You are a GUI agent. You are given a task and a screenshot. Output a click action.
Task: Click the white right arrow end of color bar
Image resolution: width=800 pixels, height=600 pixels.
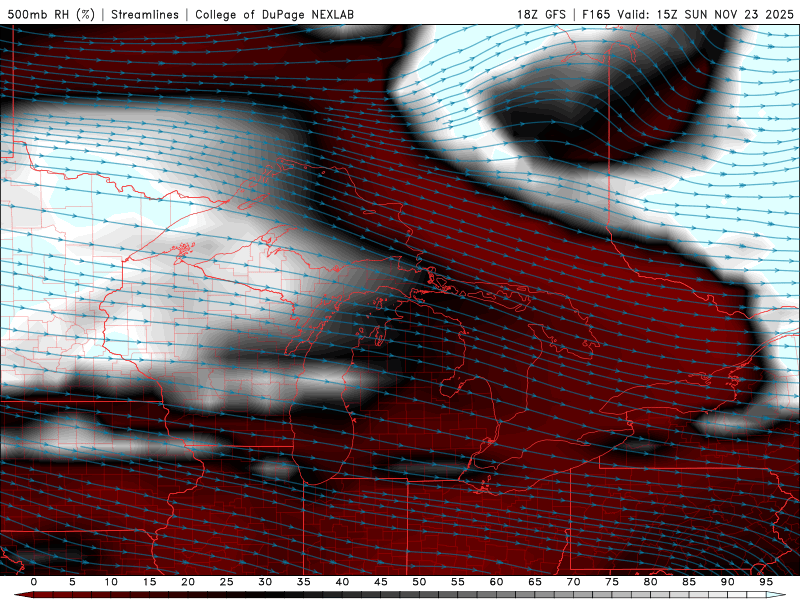776,595
